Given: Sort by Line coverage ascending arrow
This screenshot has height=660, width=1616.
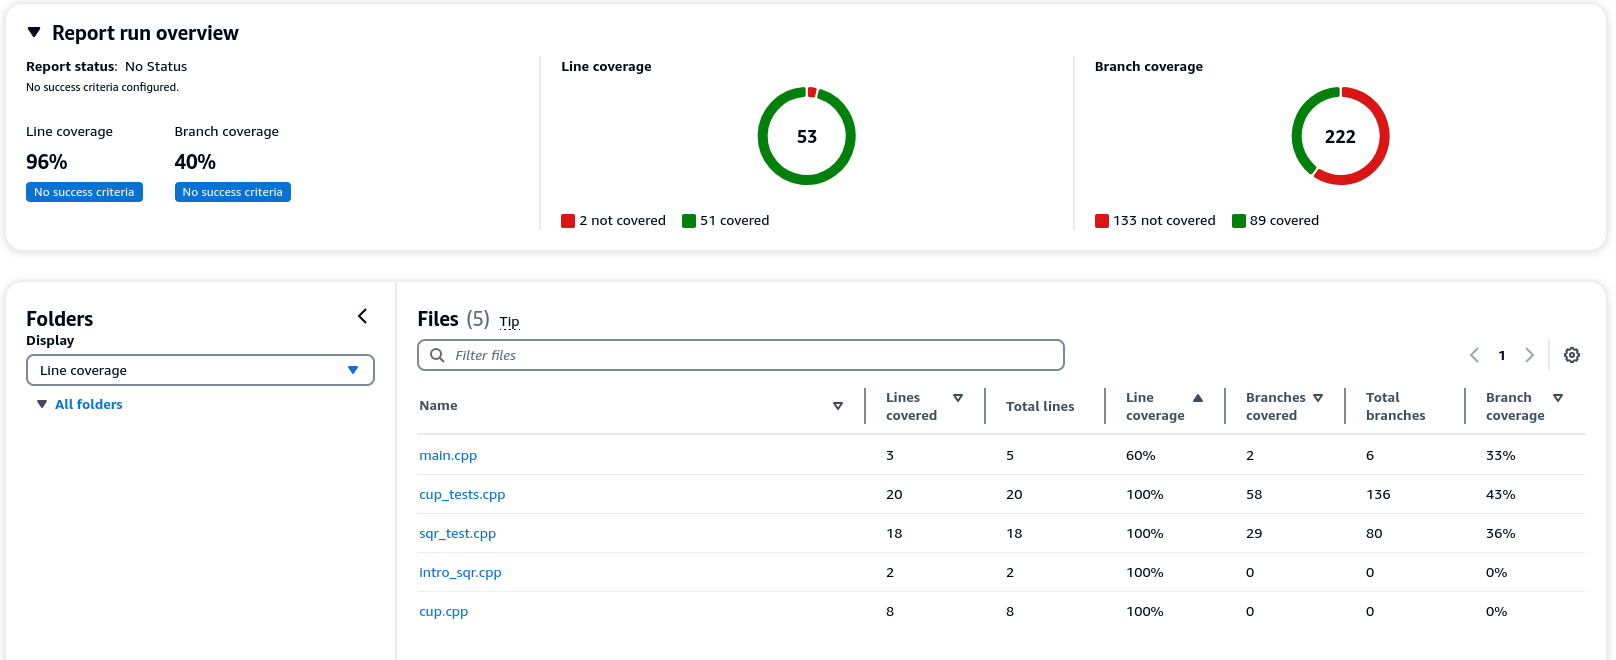Looking at the screenshot, I should (x=1198, y=398).
